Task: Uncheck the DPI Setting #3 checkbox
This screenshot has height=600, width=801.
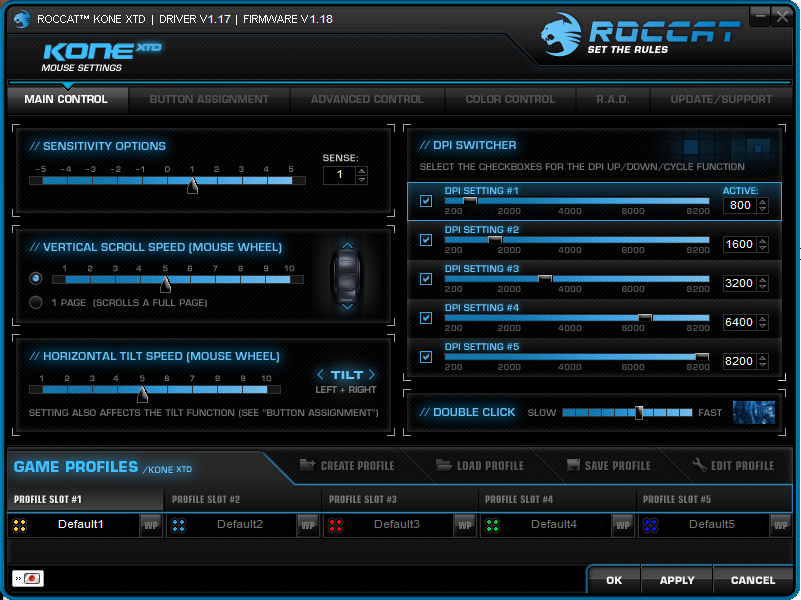Action: click(x=426, y=279)
